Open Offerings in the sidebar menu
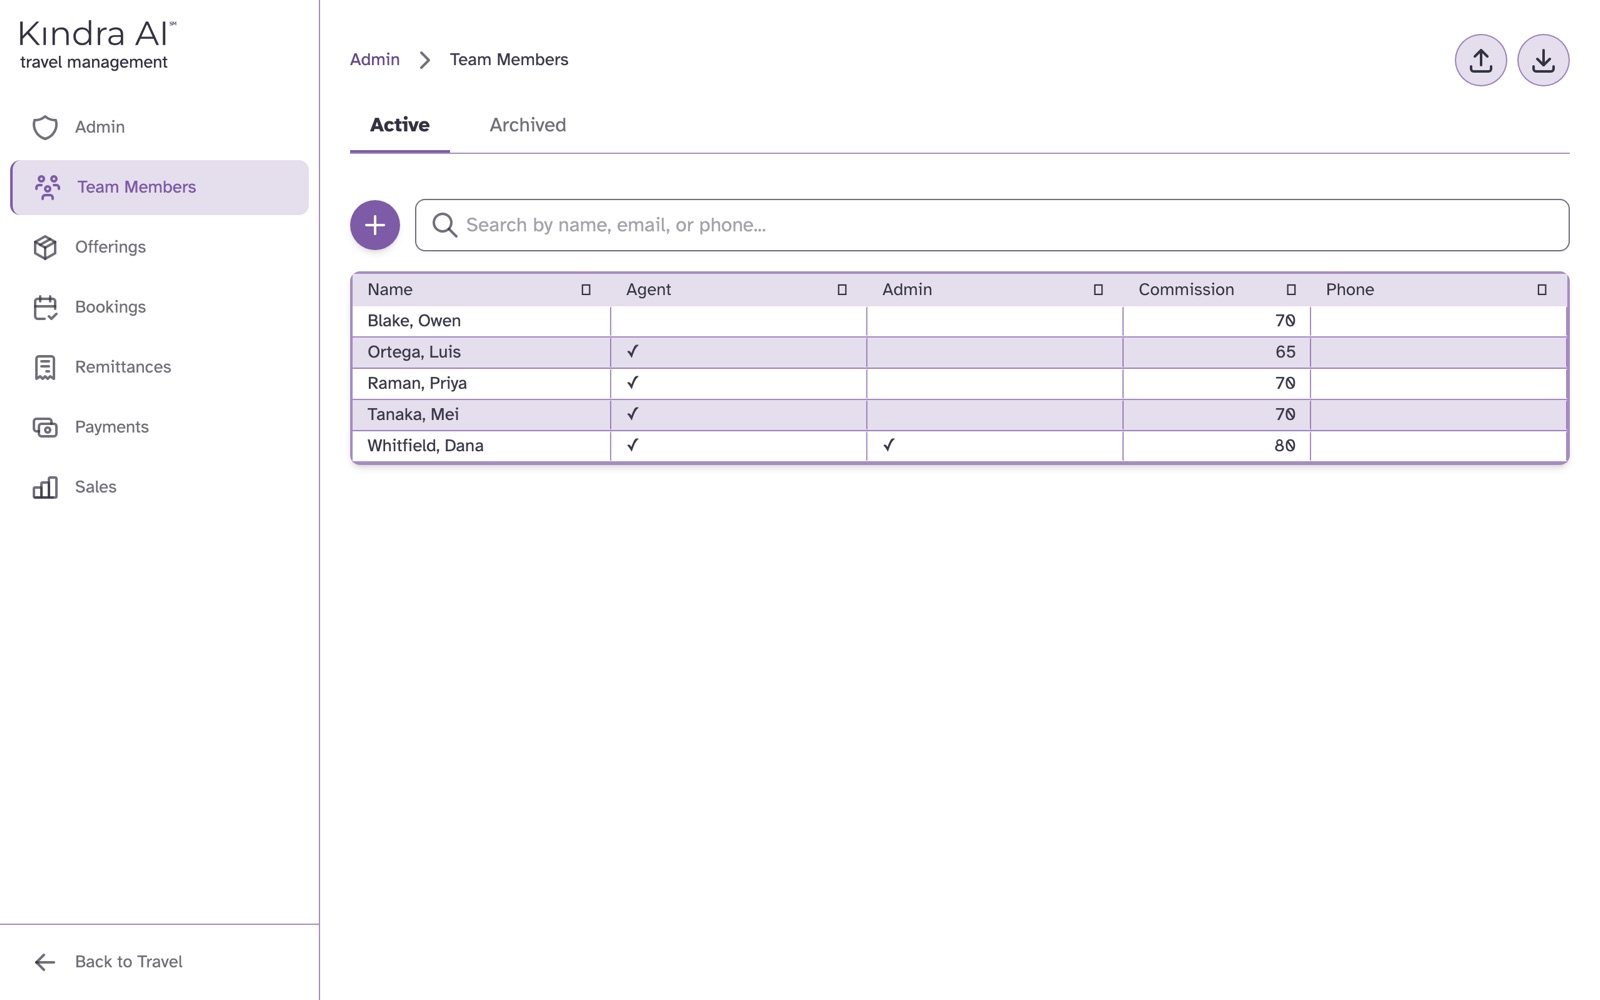This screenshot has width=1600, height=1000. click(160, 247)
